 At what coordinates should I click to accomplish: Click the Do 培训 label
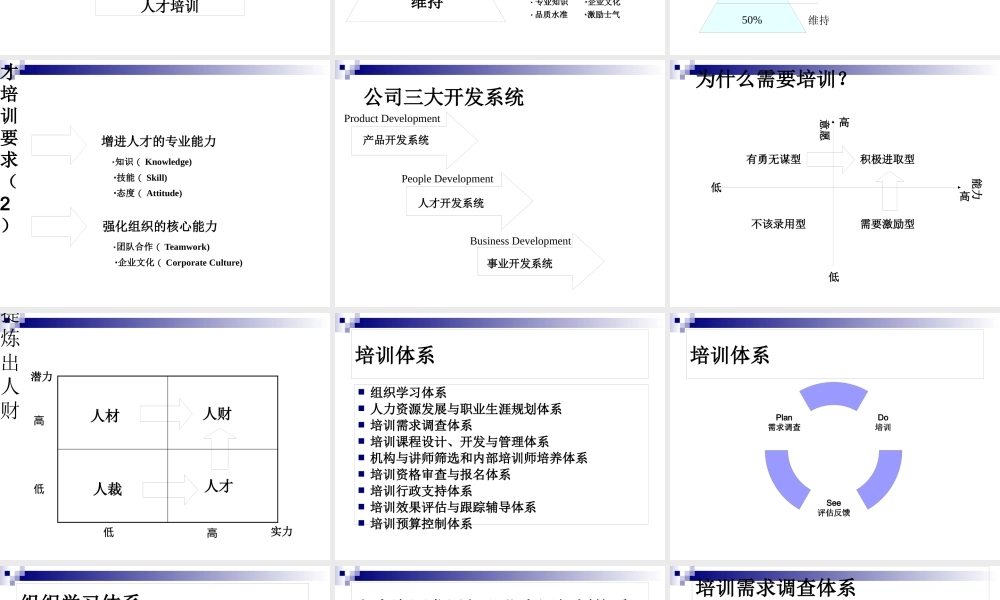click(883, 423)
